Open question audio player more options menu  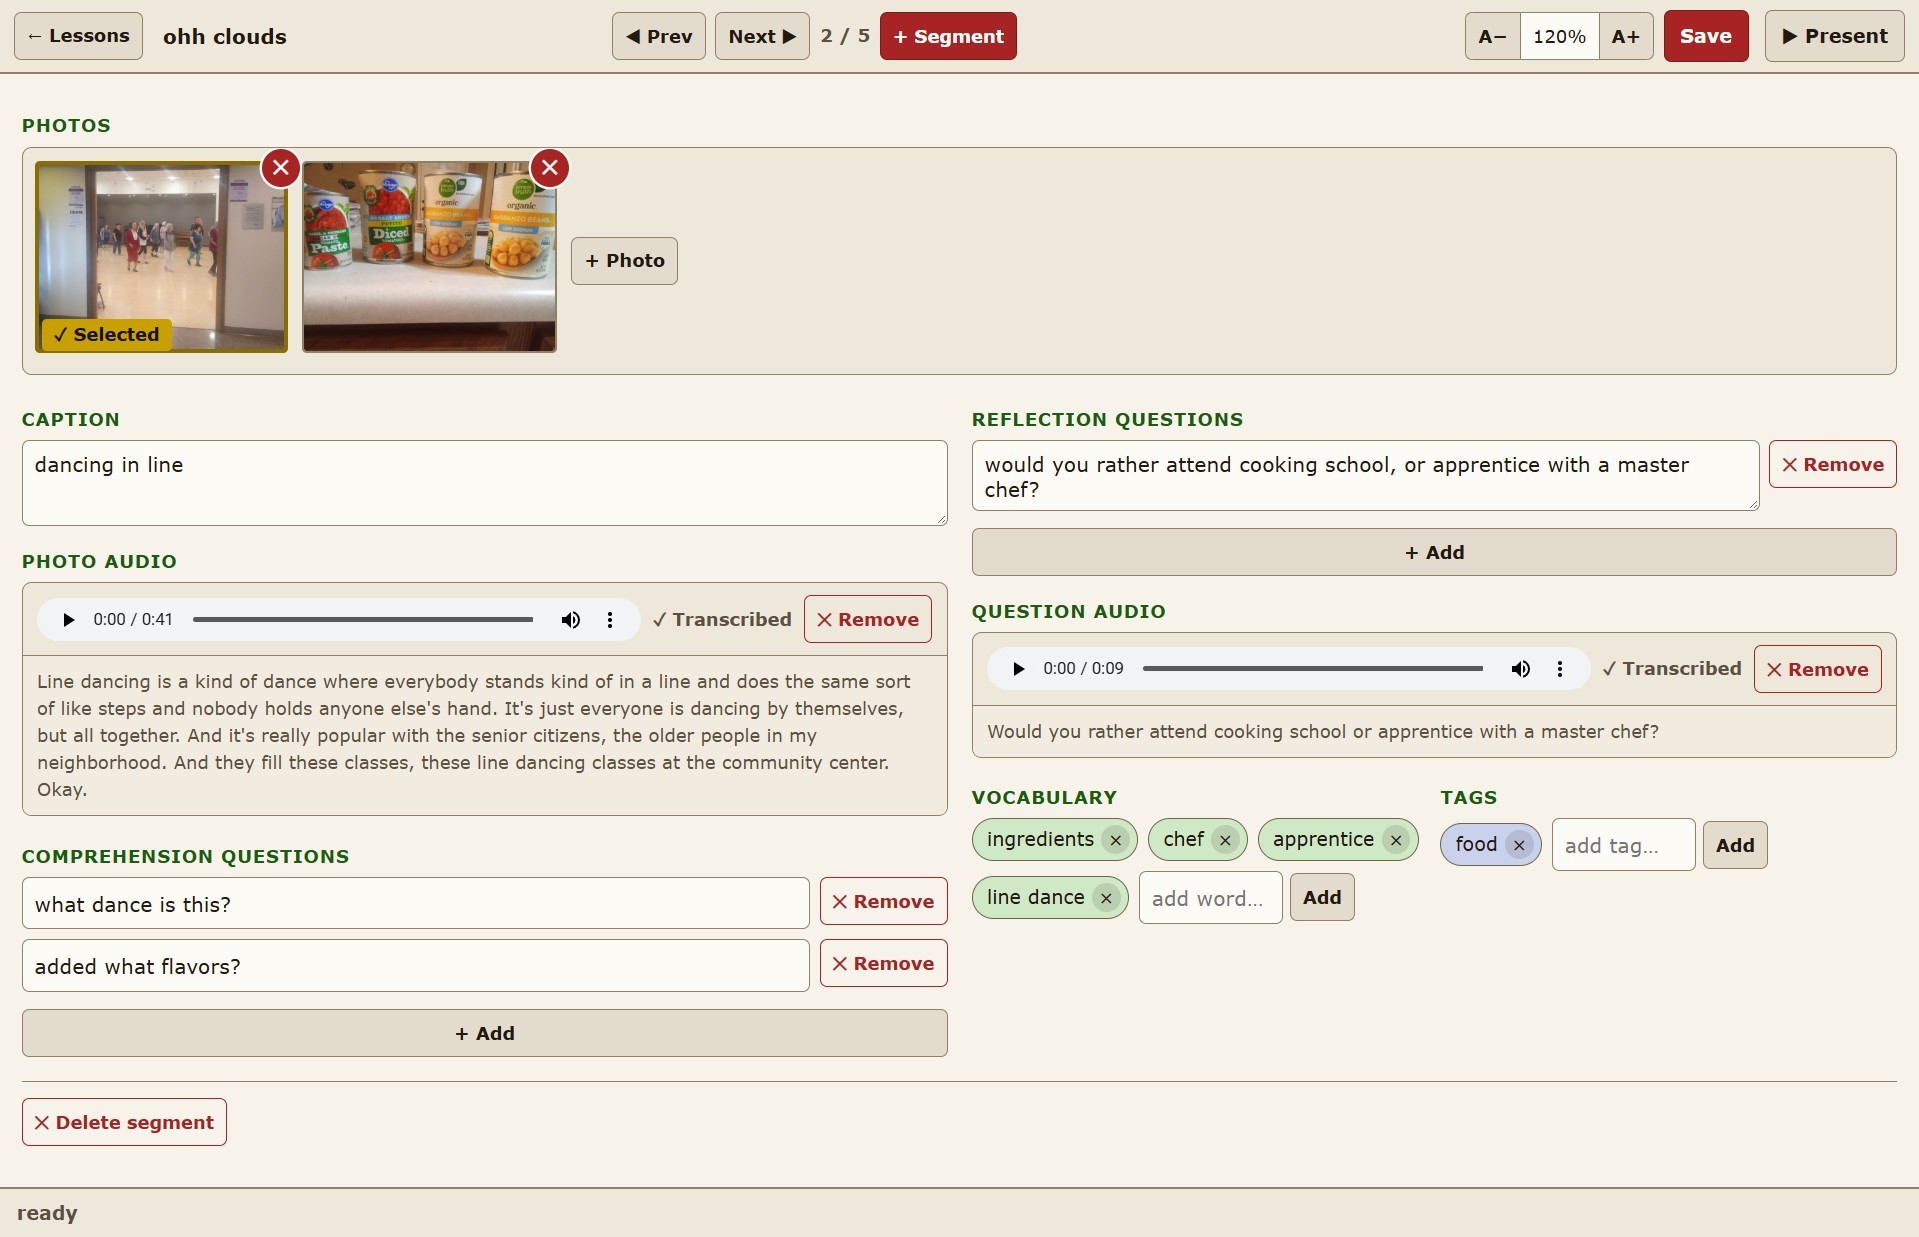[x=1560, y=669]
